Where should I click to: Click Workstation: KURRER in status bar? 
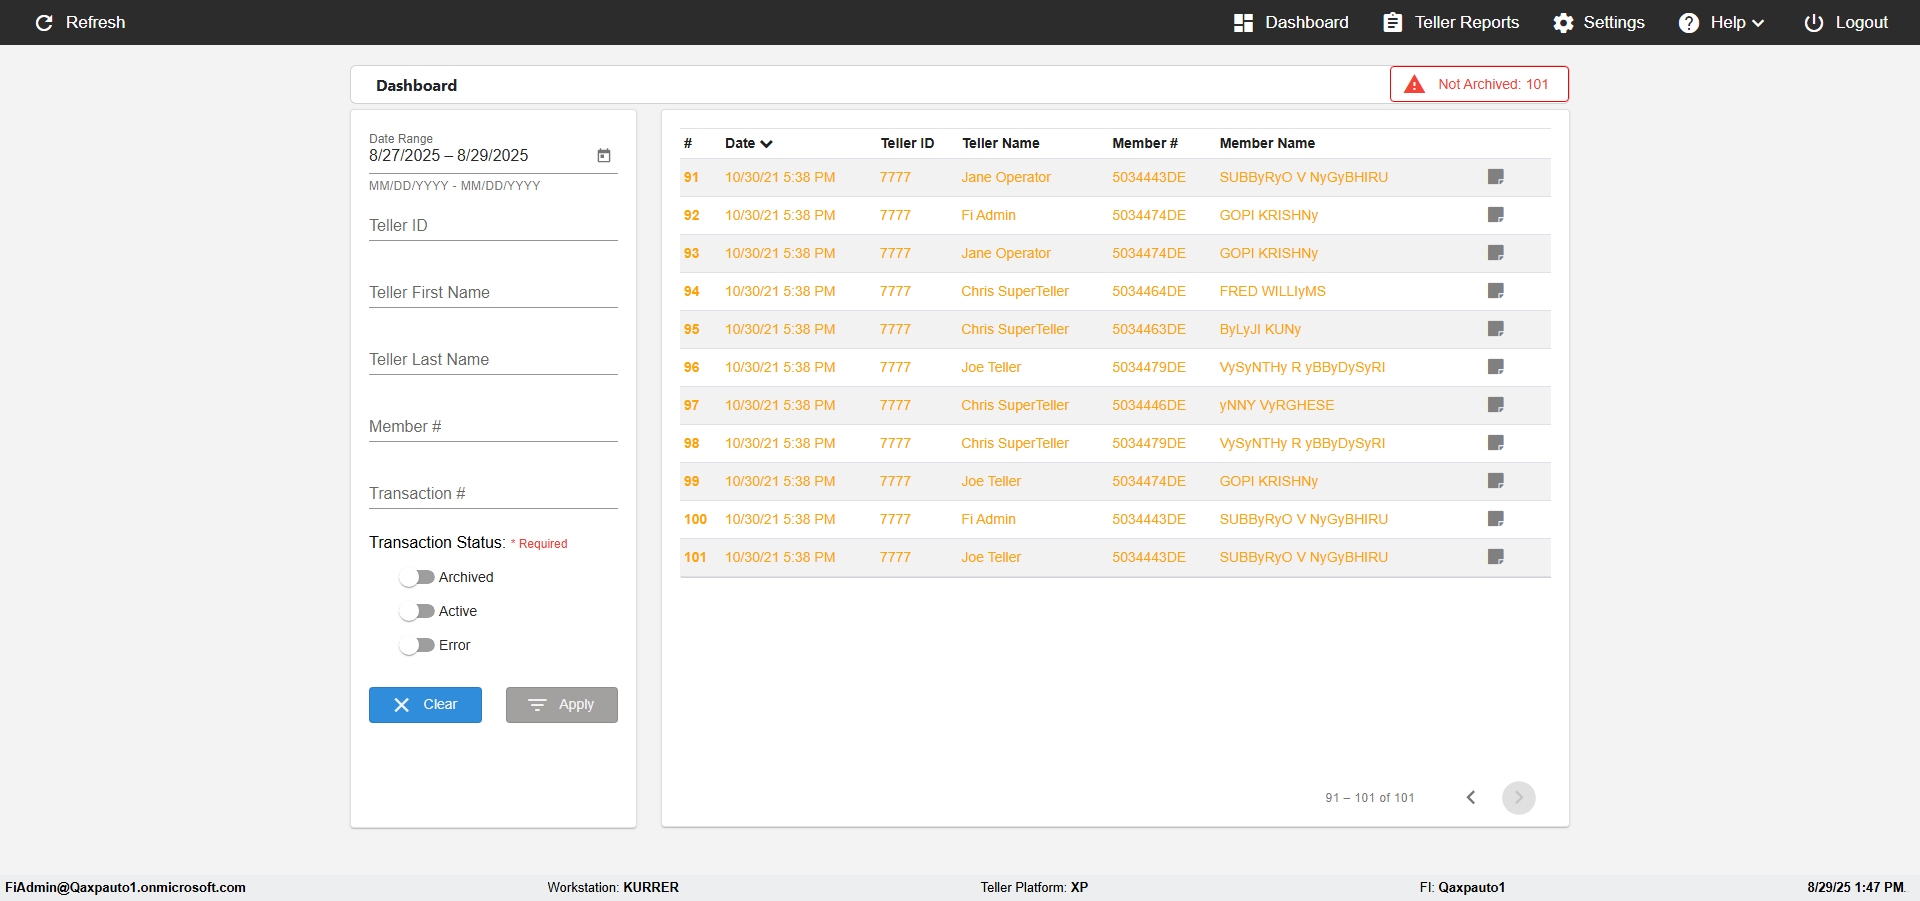point(613,887)
